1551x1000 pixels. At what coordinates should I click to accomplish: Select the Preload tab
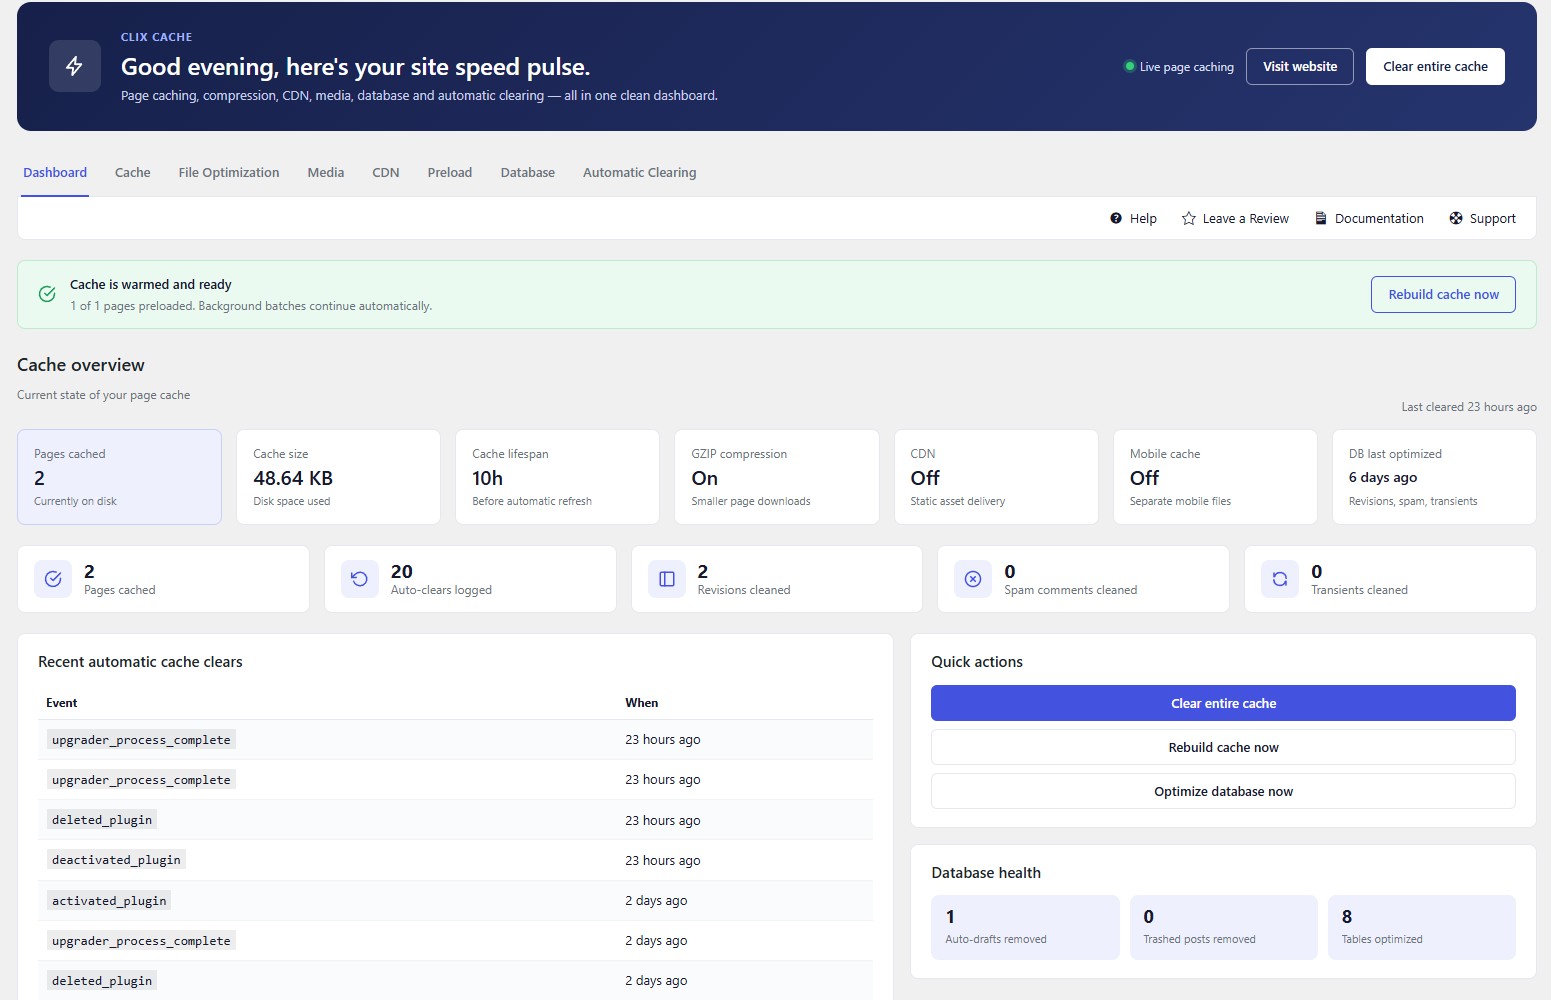pyautogui.click(x=450, y=173)
